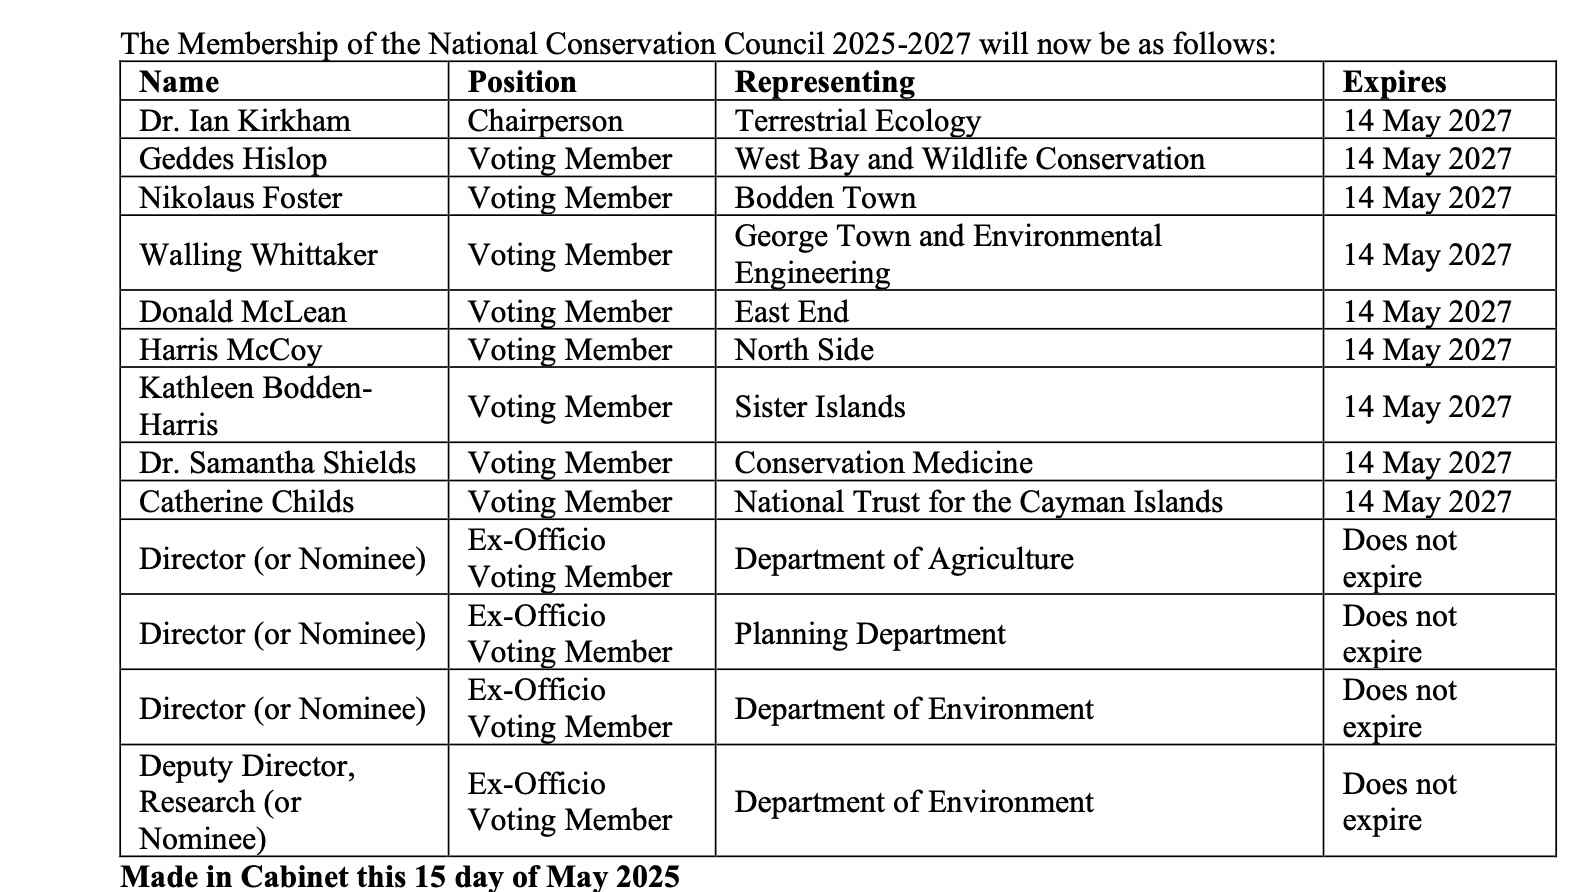Click the 'Department of Agriculture' cell
This screenshot has width=1593, height=892.
pos(904,558)
